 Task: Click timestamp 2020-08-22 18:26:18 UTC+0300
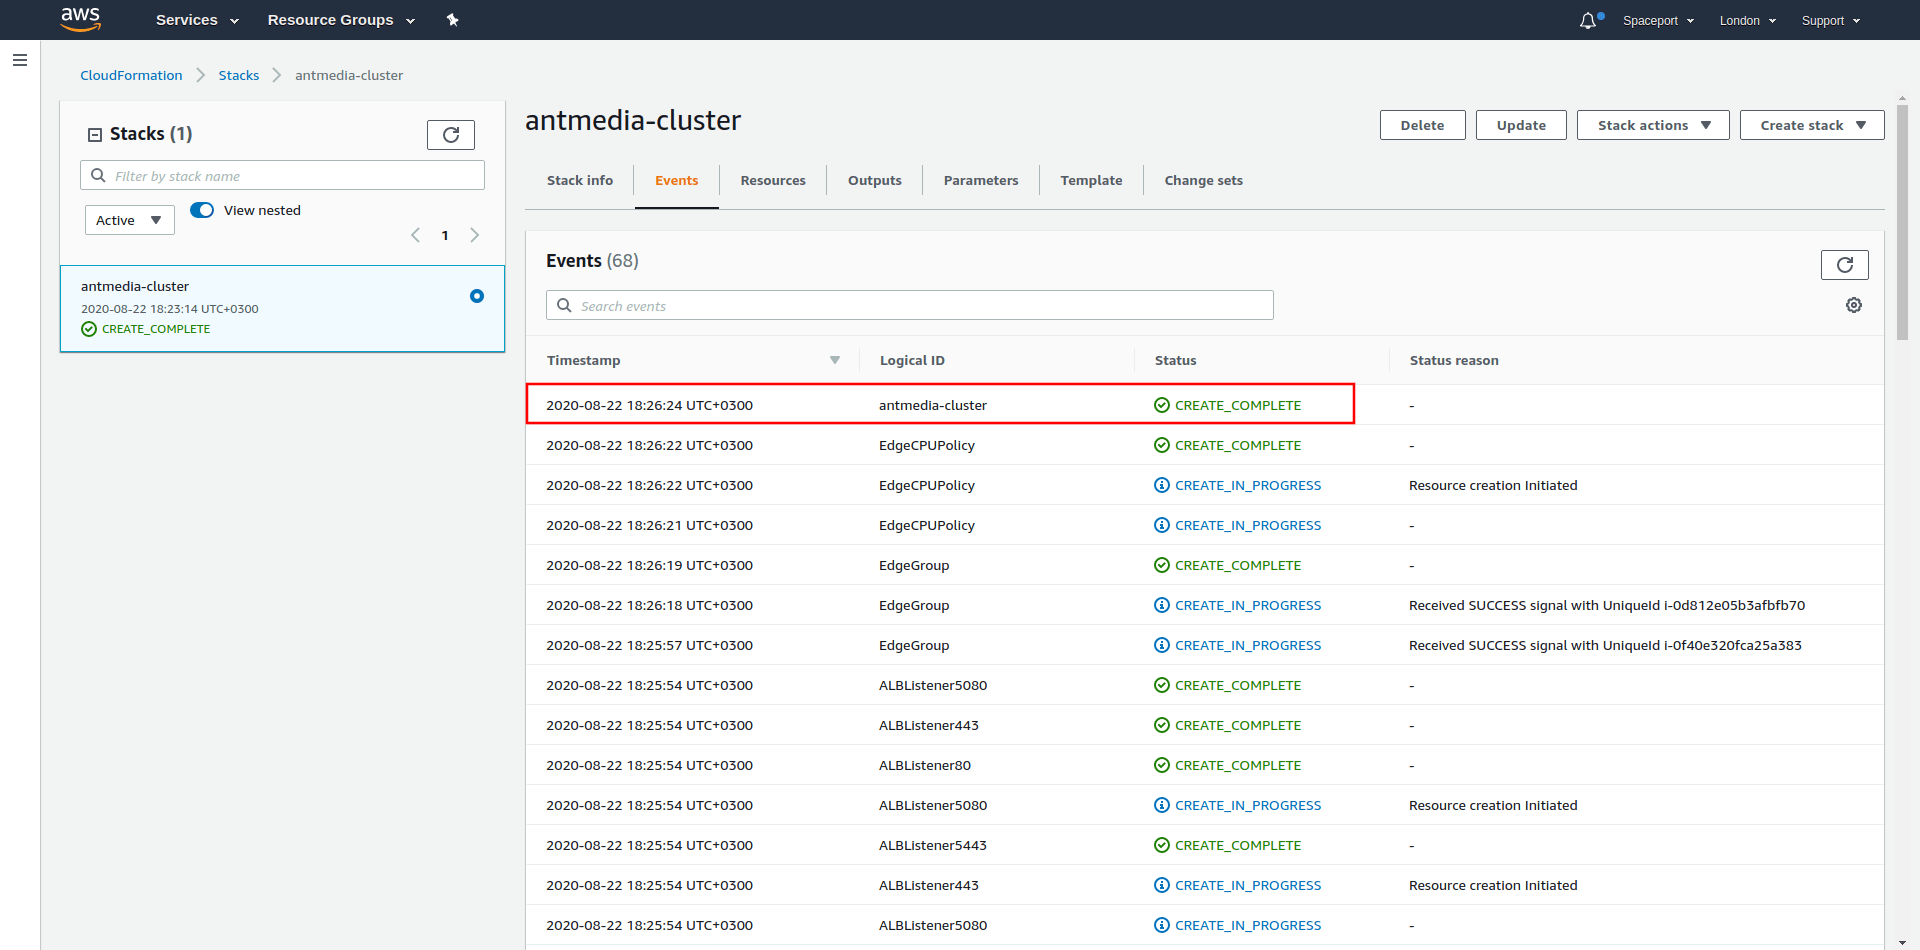point(649,605)
